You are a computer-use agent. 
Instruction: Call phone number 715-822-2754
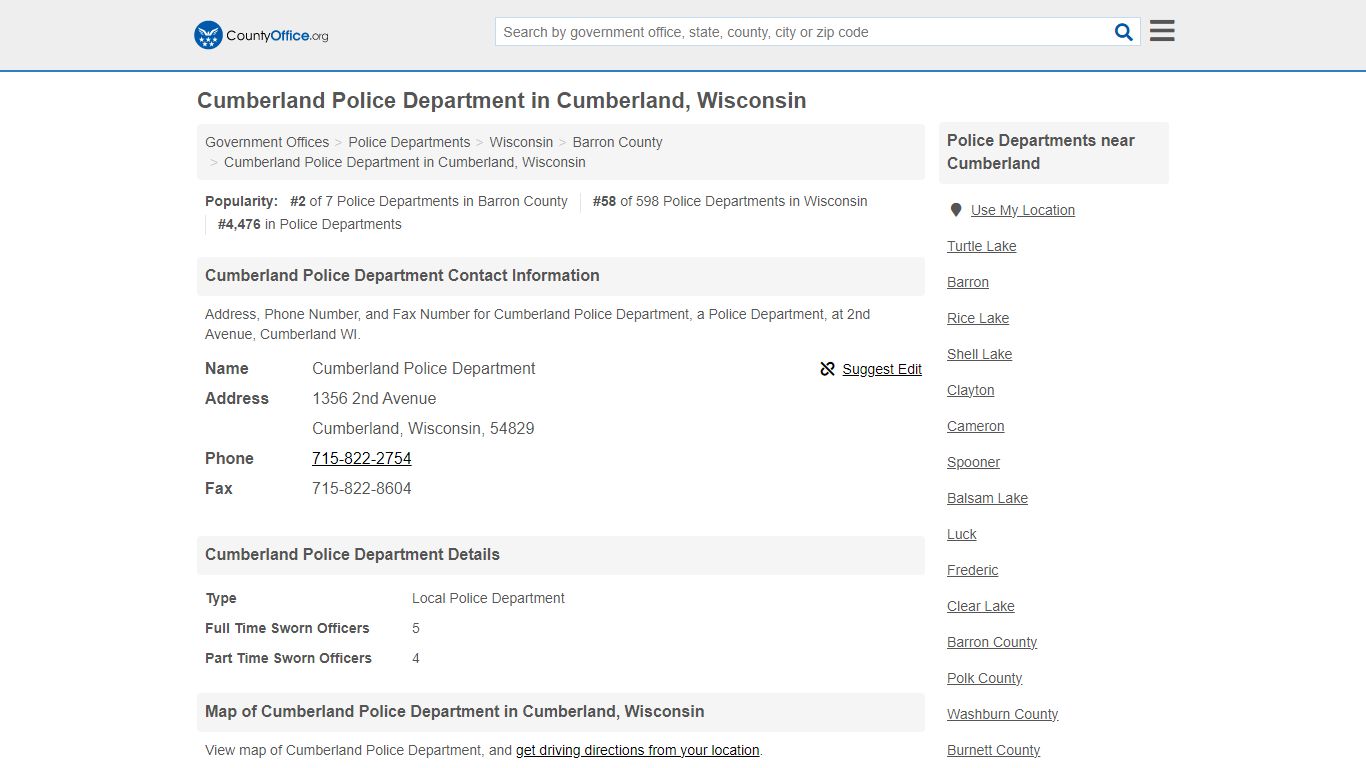(362, 458)
